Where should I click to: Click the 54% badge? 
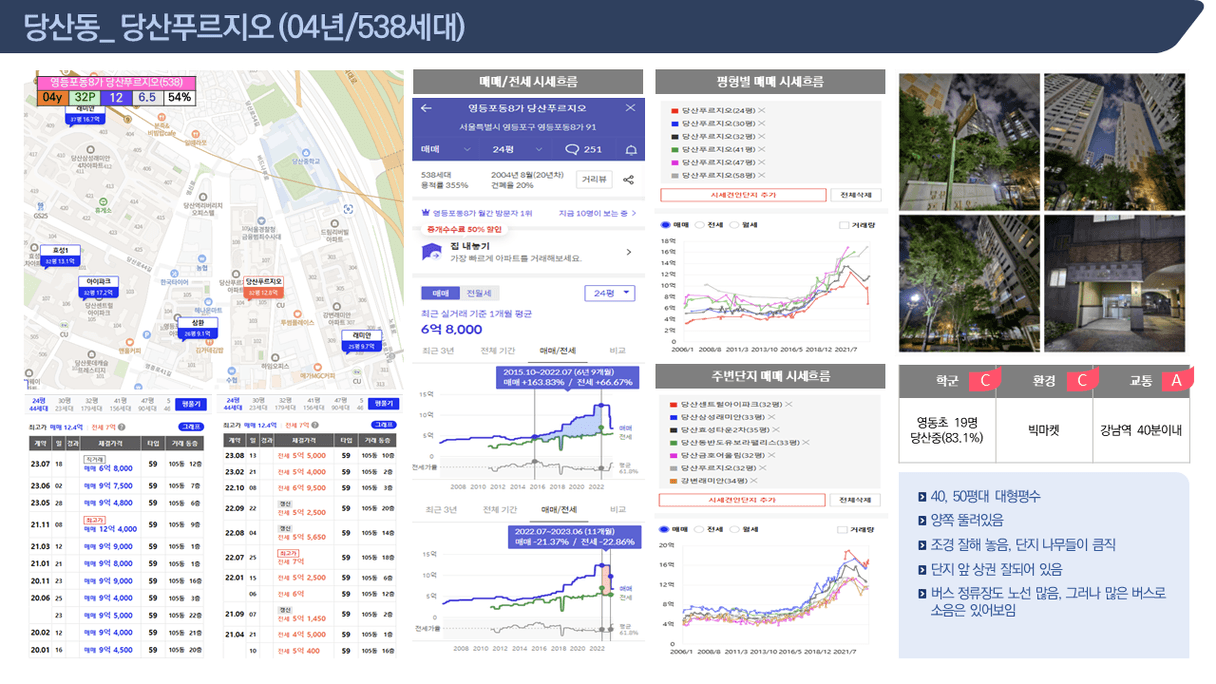180,97
